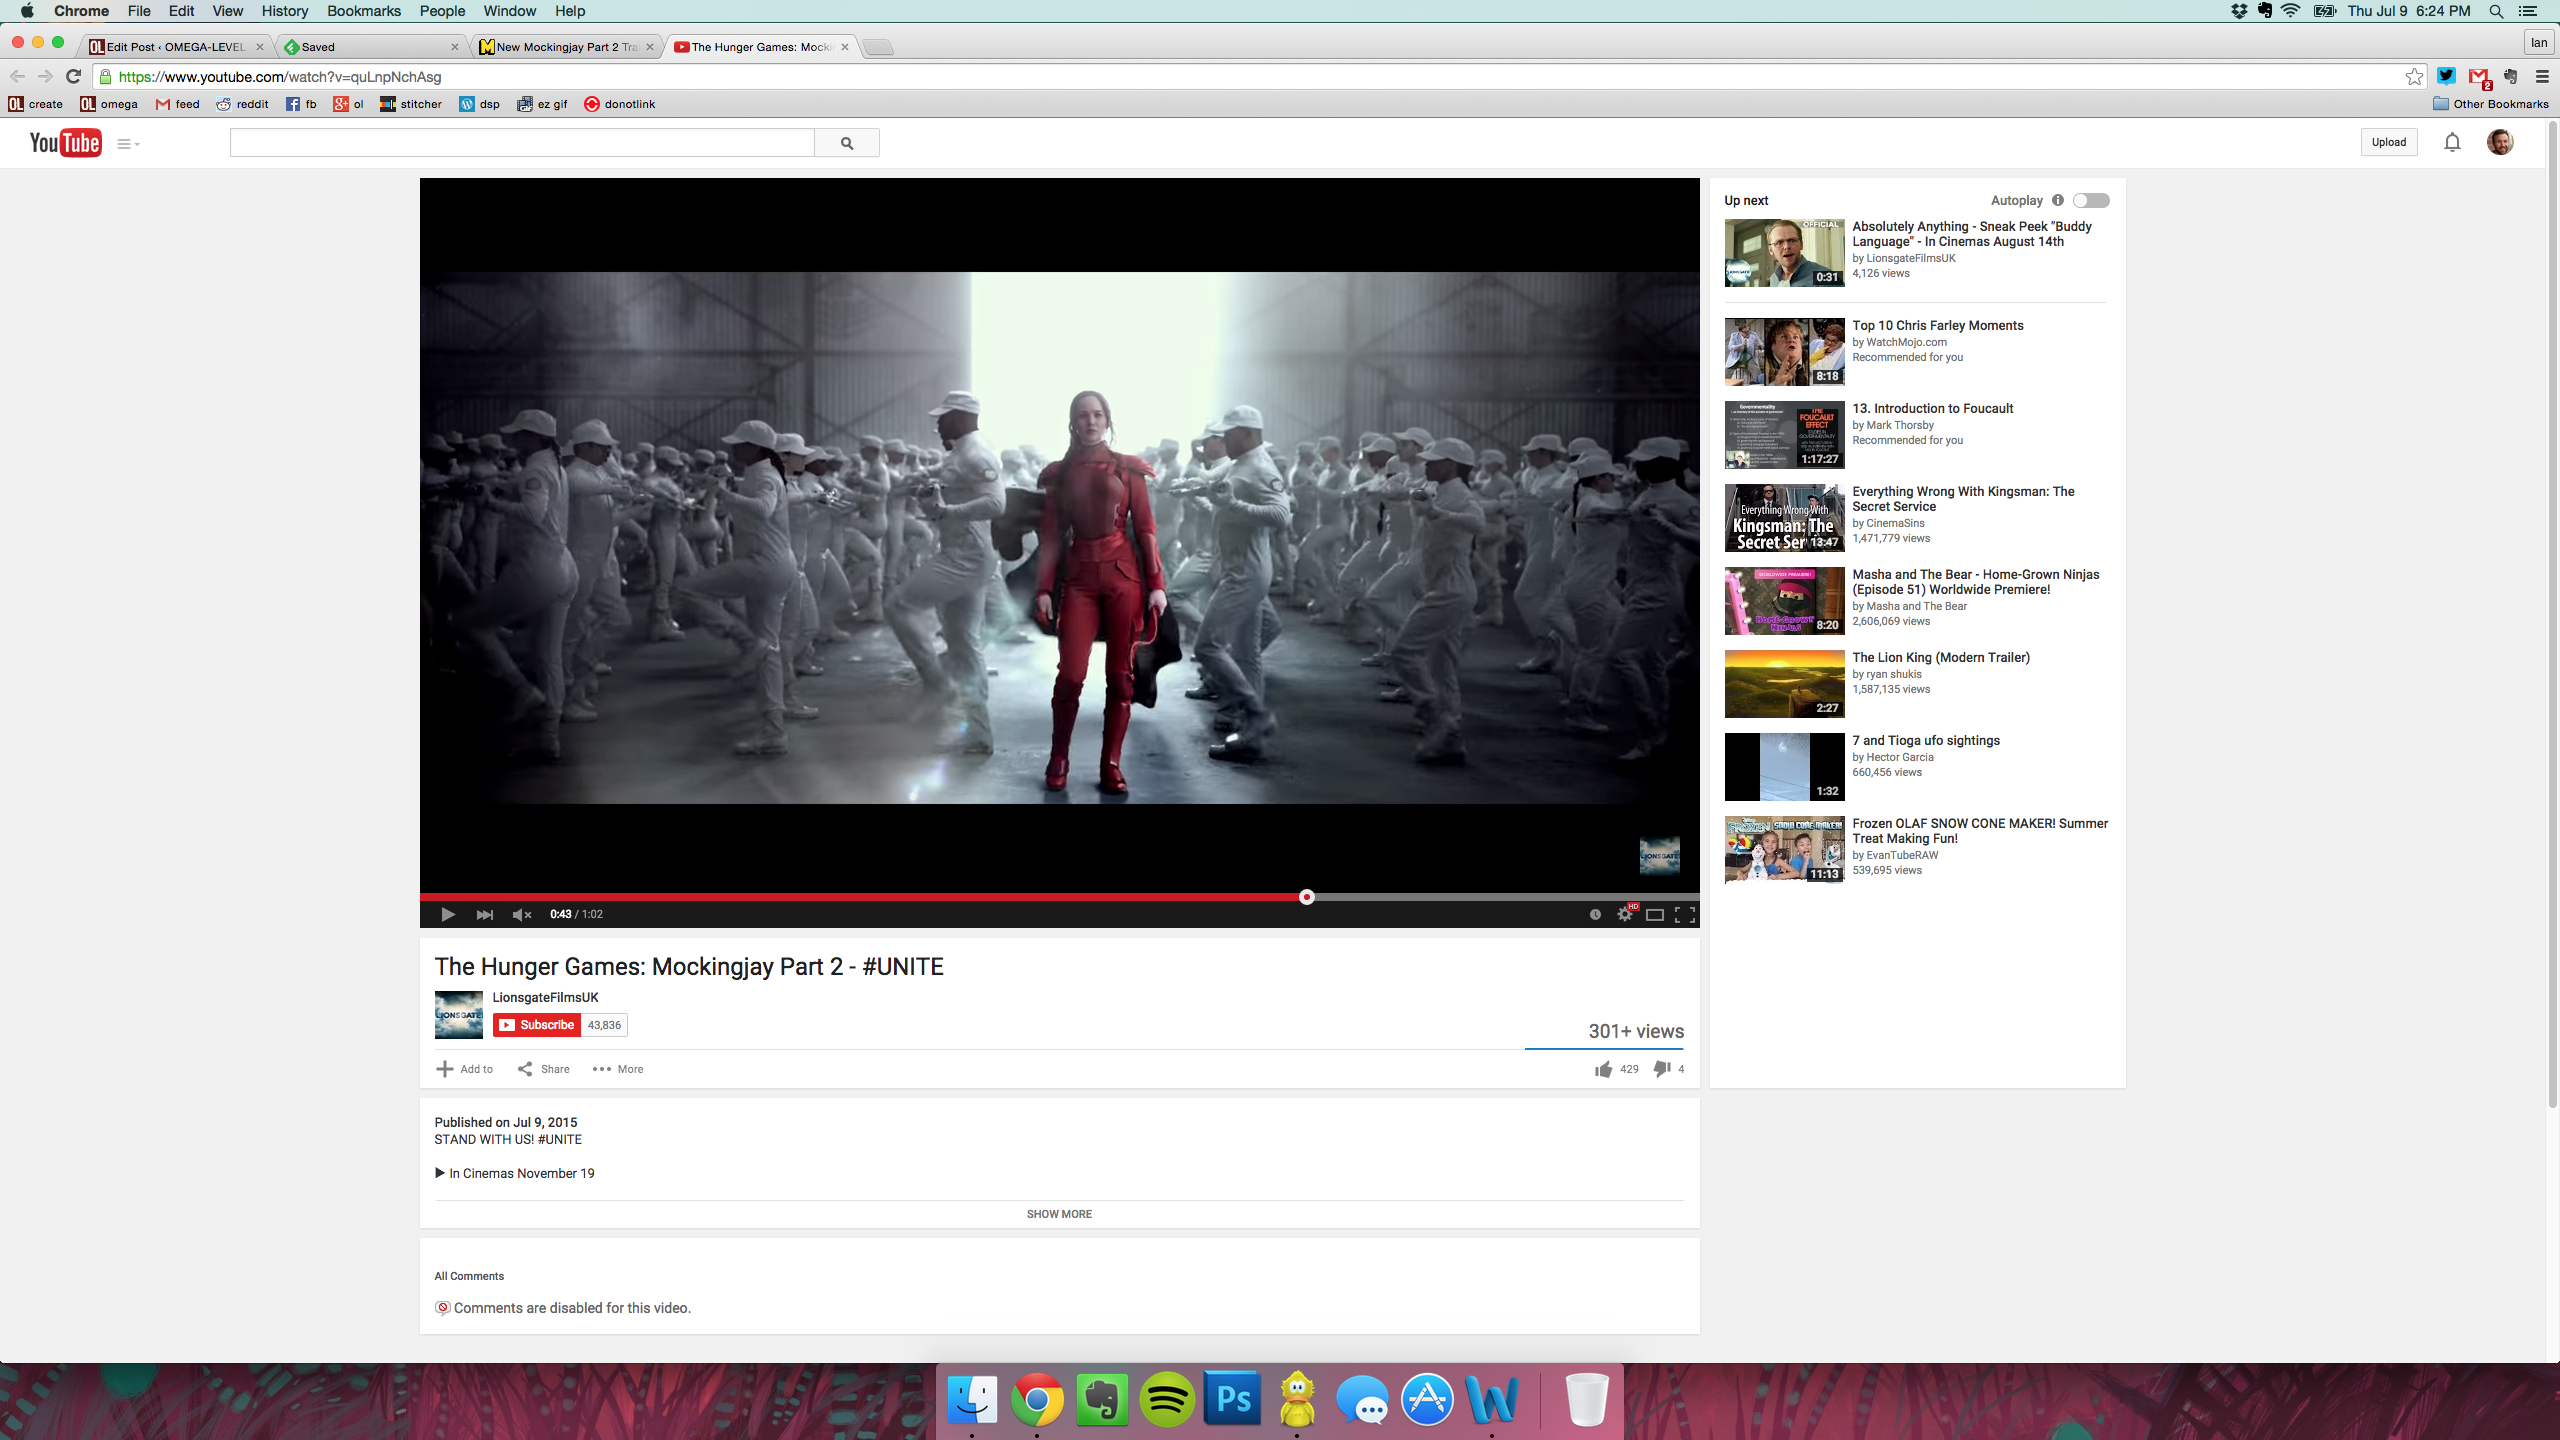Open Frozen OLAF SNOW CONE MAKER thumbnail

coord(1784,850)
